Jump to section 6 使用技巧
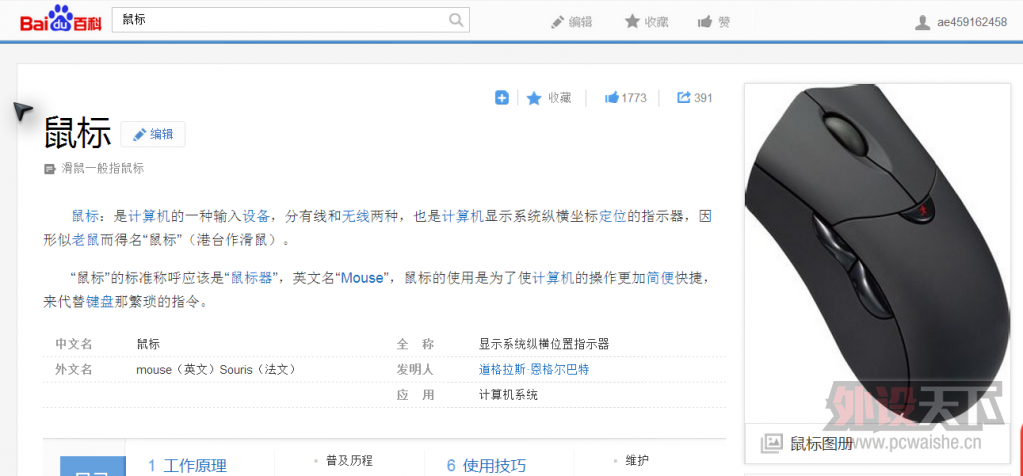The width and height of the screenshot is (1023, 476). pos(486,466)
